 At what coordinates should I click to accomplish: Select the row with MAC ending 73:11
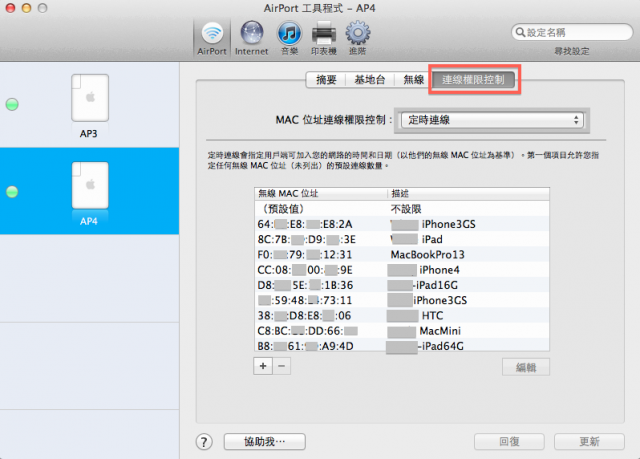(x=402, y=301)
